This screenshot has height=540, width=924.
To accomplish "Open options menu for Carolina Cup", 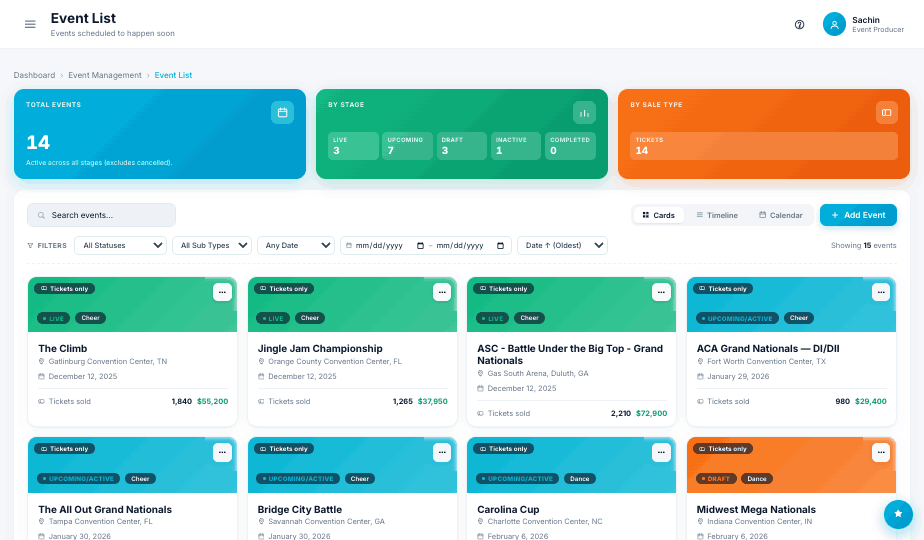I will coord(661,452).
